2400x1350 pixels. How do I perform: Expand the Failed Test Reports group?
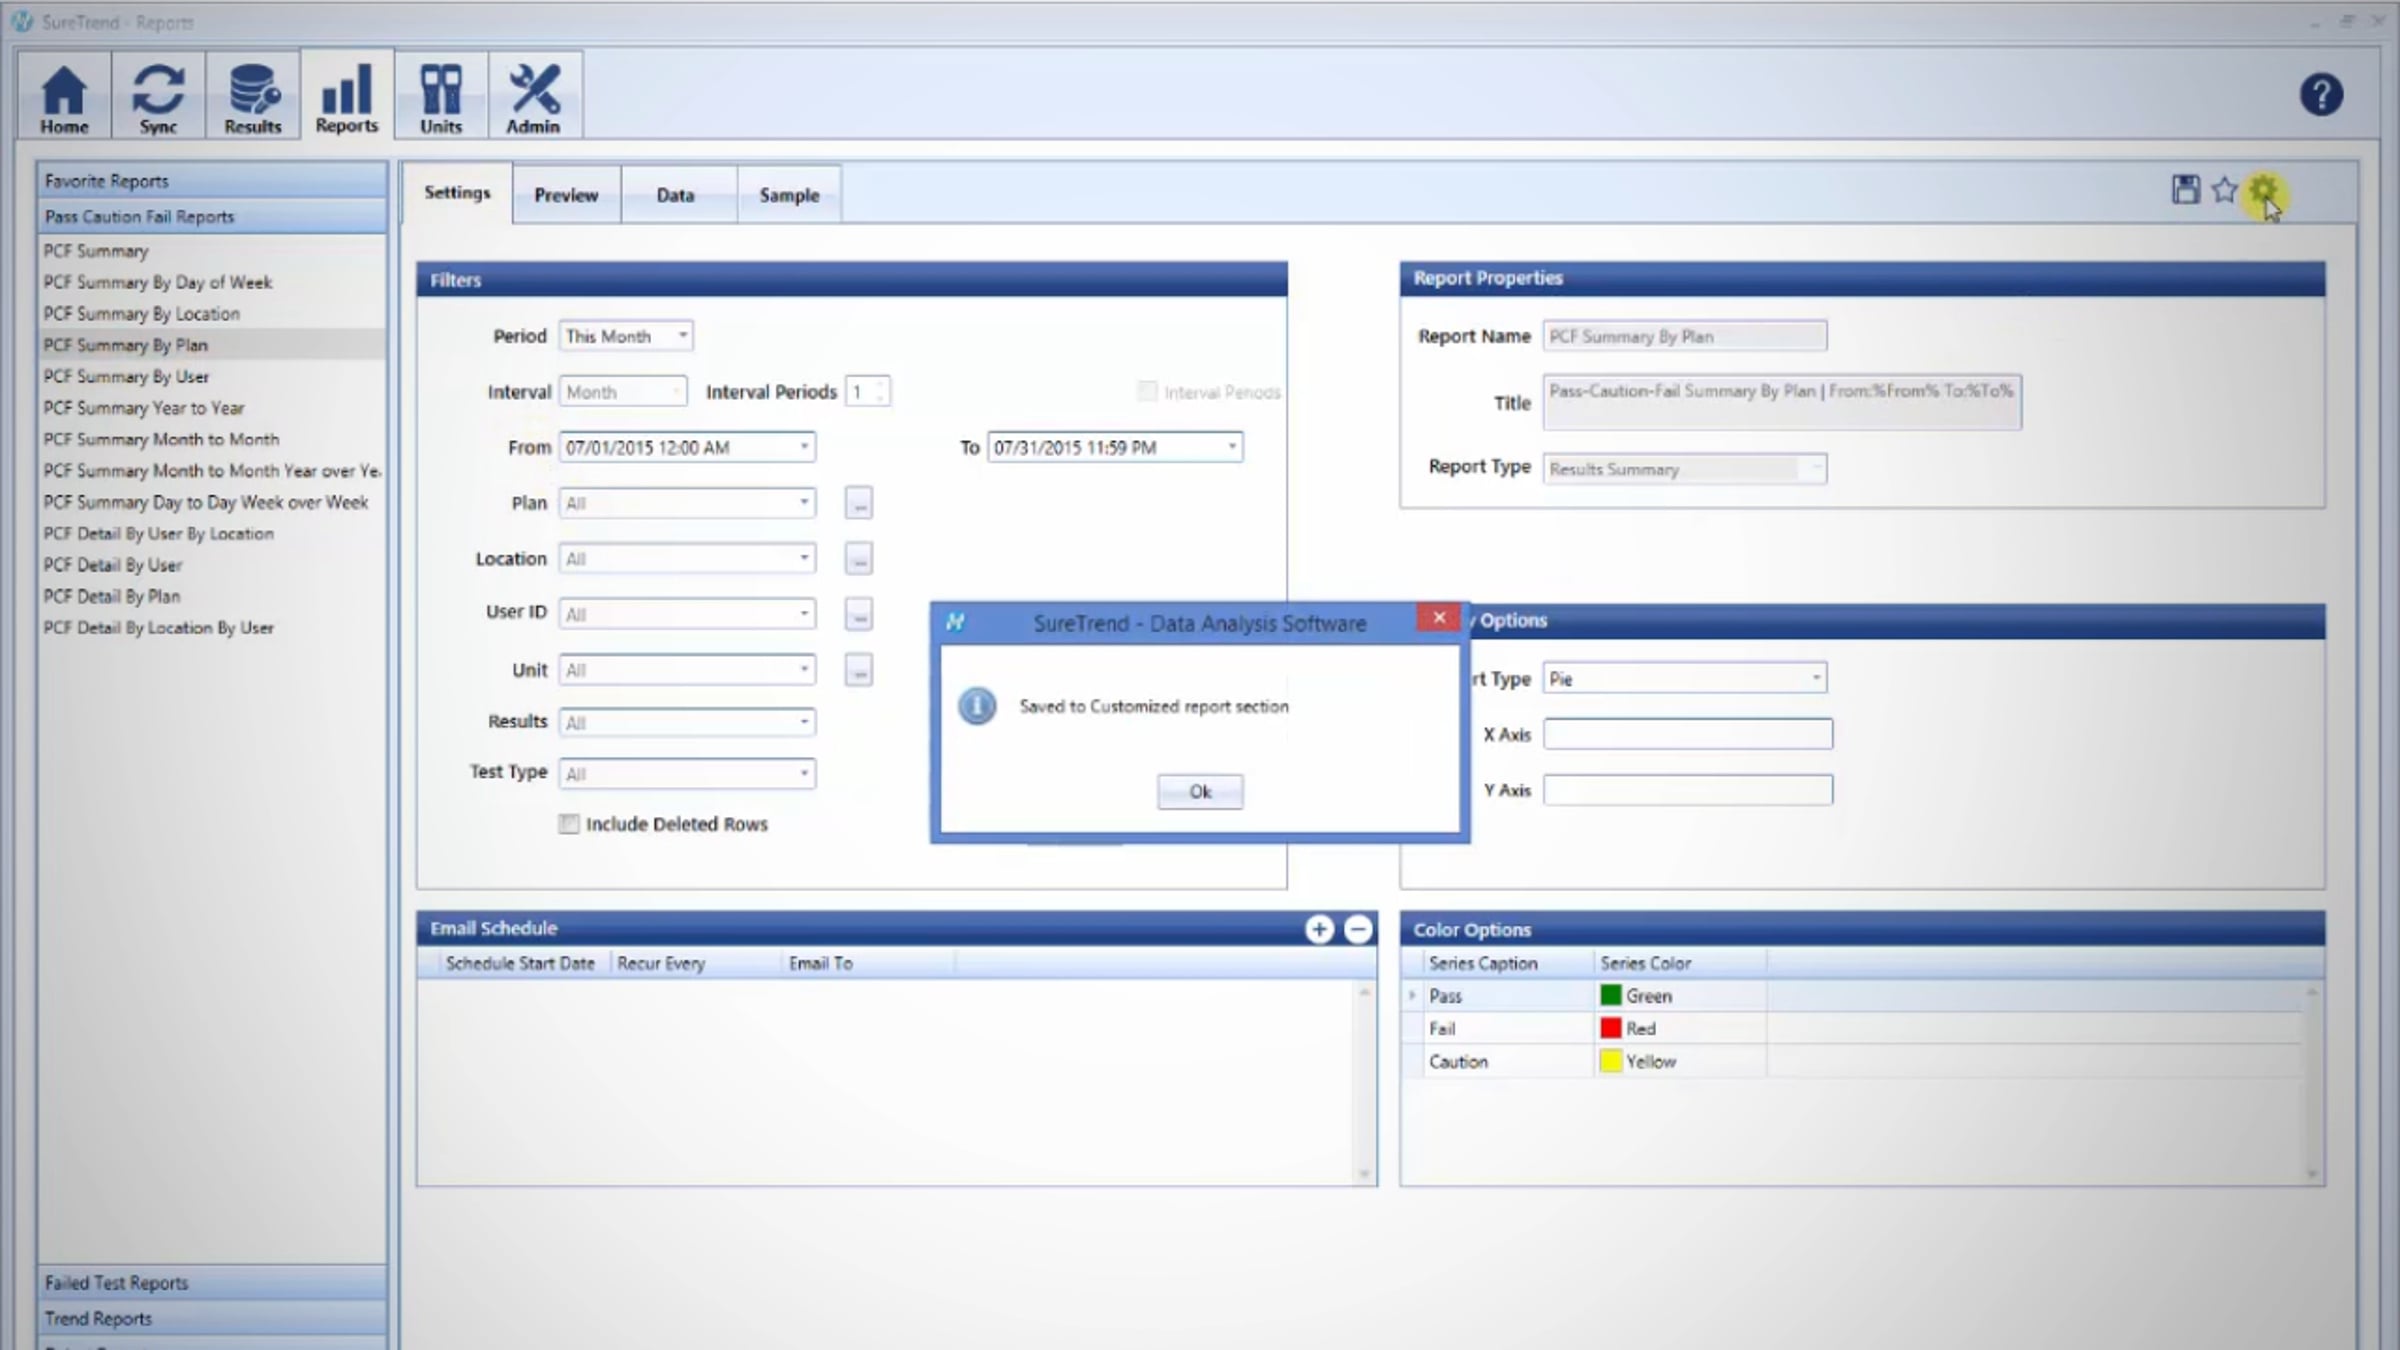click(x=212, y=1283)
